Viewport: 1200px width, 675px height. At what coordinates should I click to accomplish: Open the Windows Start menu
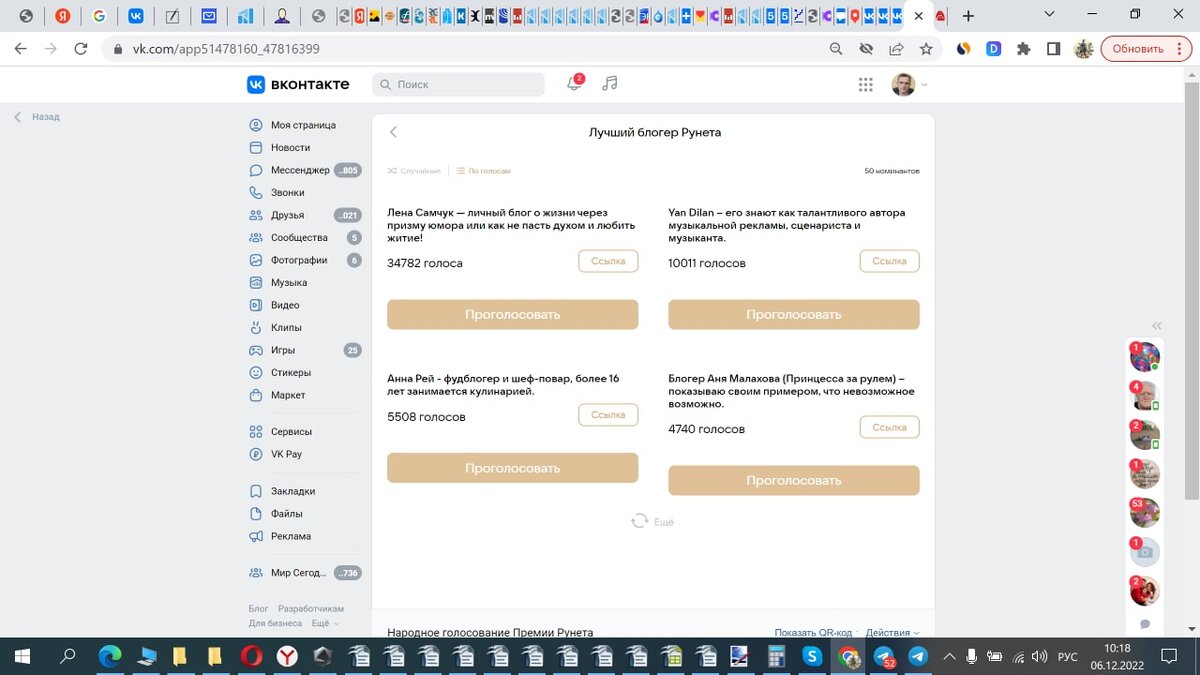22,657
